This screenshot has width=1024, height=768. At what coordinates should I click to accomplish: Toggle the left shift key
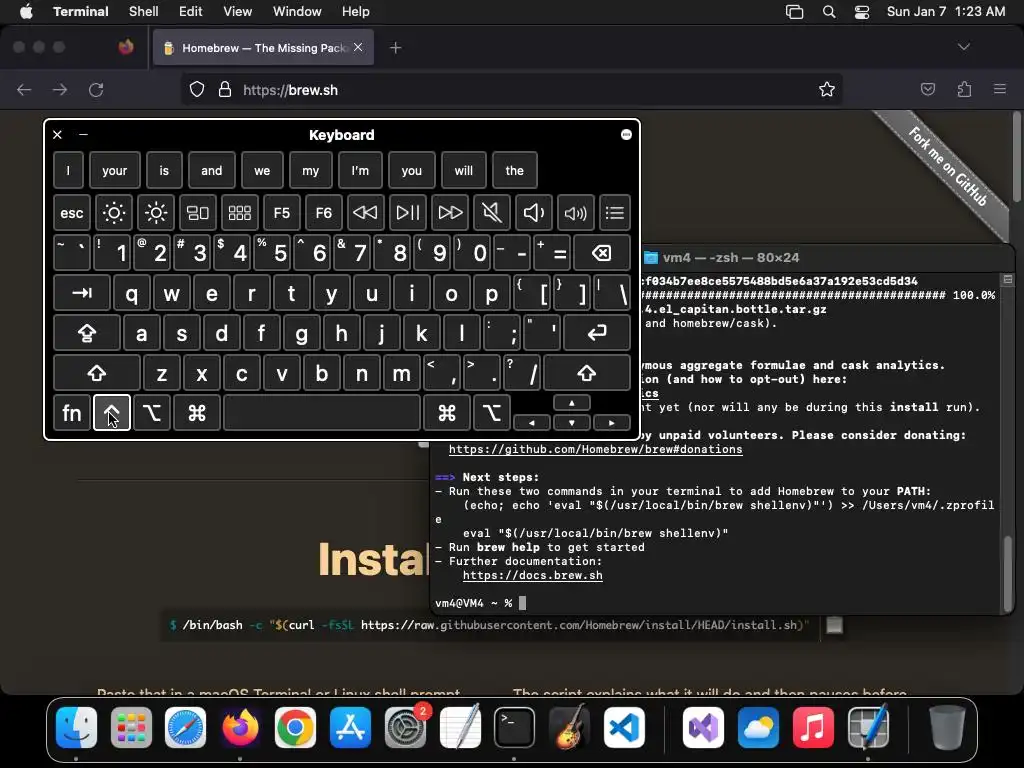coord(97,373)
